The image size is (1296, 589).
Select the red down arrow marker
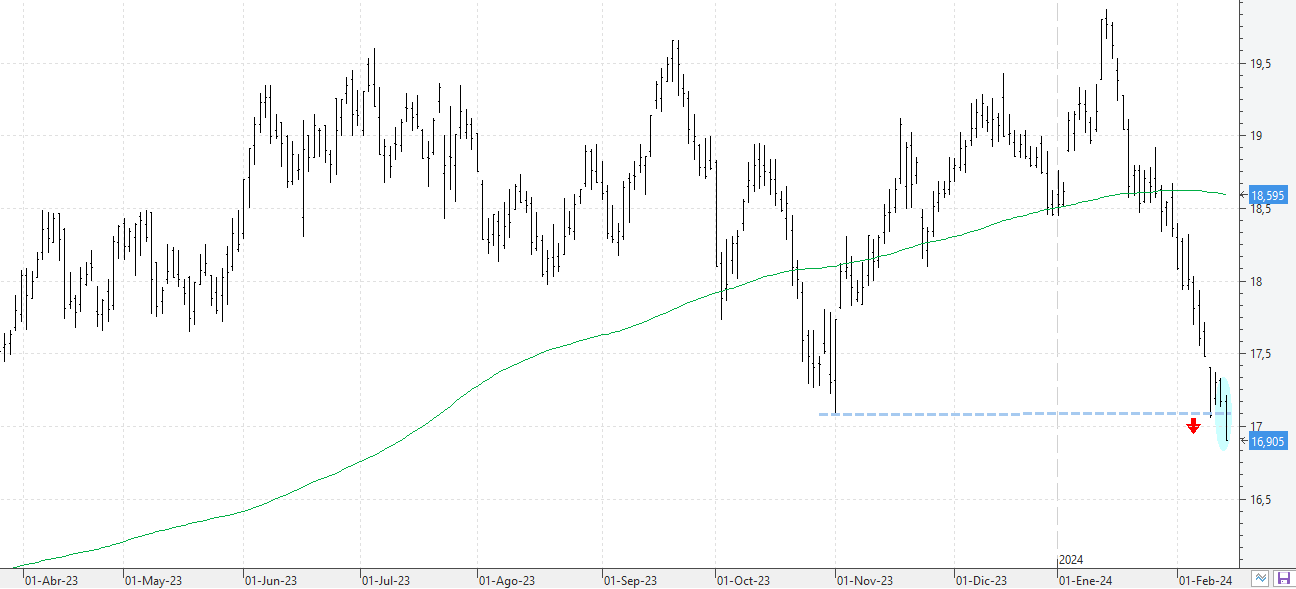click(x=1193, y=426)
